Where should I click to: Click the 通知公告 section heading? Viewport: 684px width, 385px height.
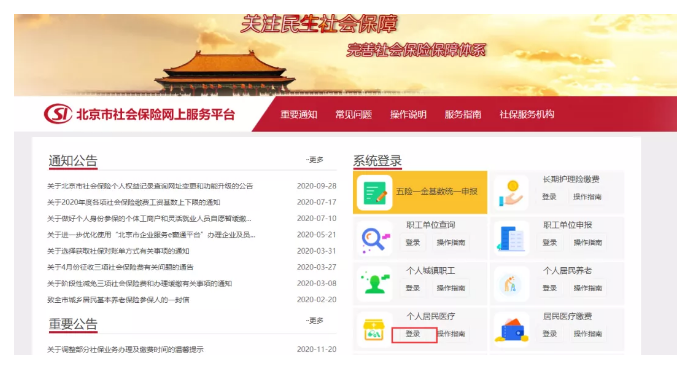(73, 161)
